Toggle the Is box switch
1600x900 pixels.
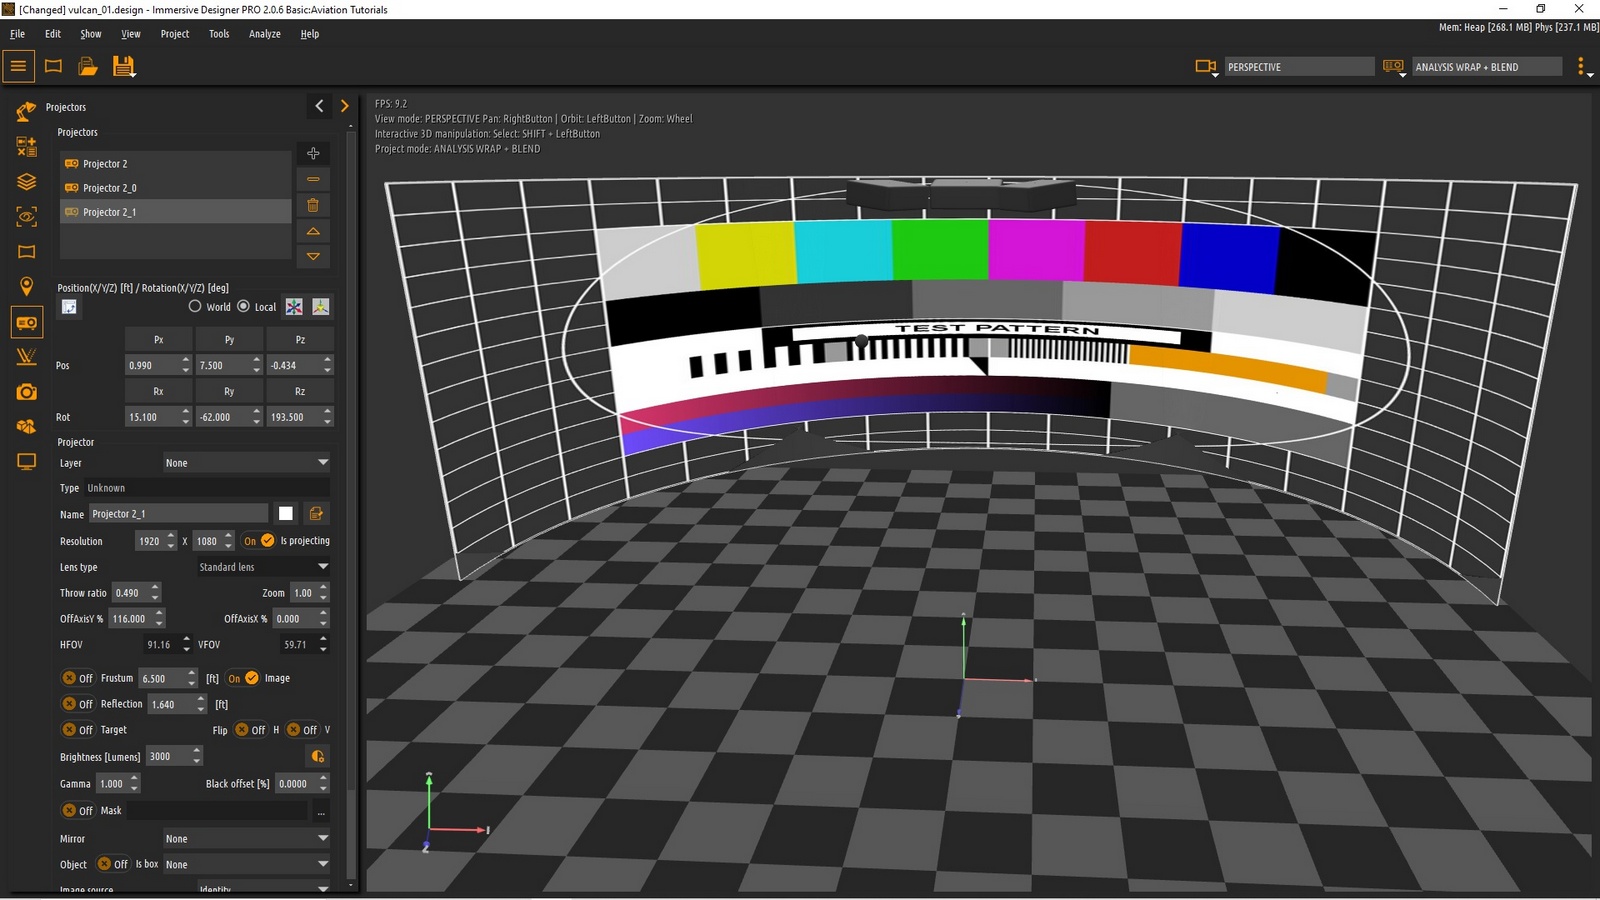pyautogui.click(x=113, y=865)
